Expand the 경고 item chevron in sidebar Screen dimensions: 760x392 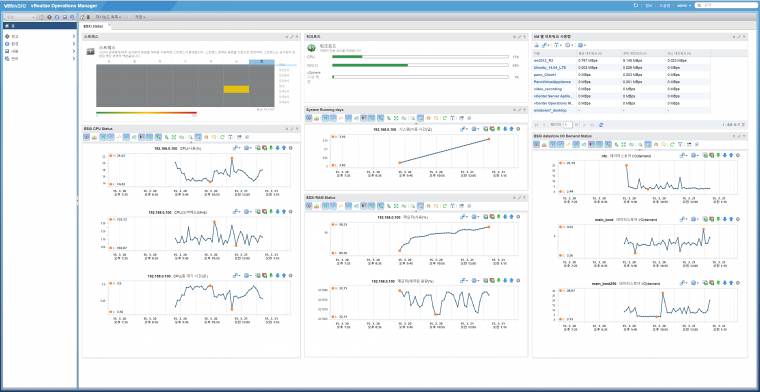(x=74, y=36)
